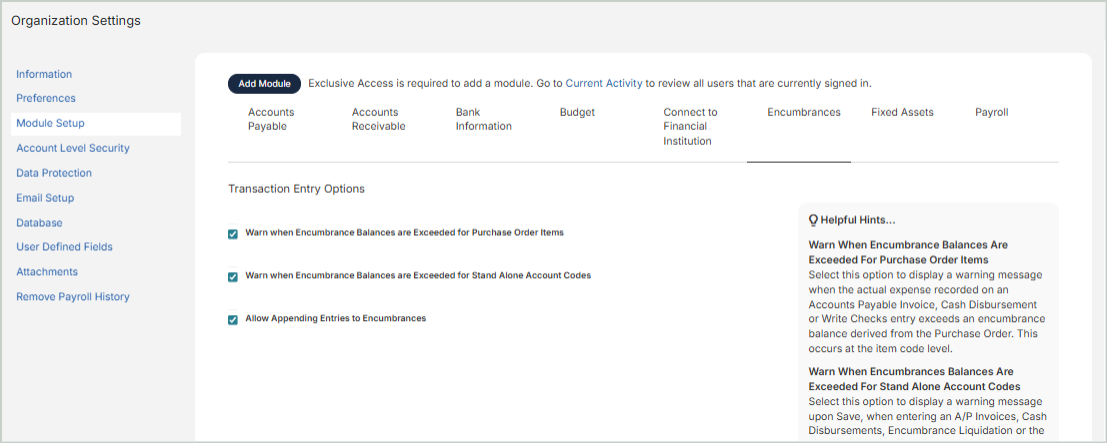
Task: Click Remove Payroll History in sidebar
Action: pyautogui.click(x=73, y=297)
